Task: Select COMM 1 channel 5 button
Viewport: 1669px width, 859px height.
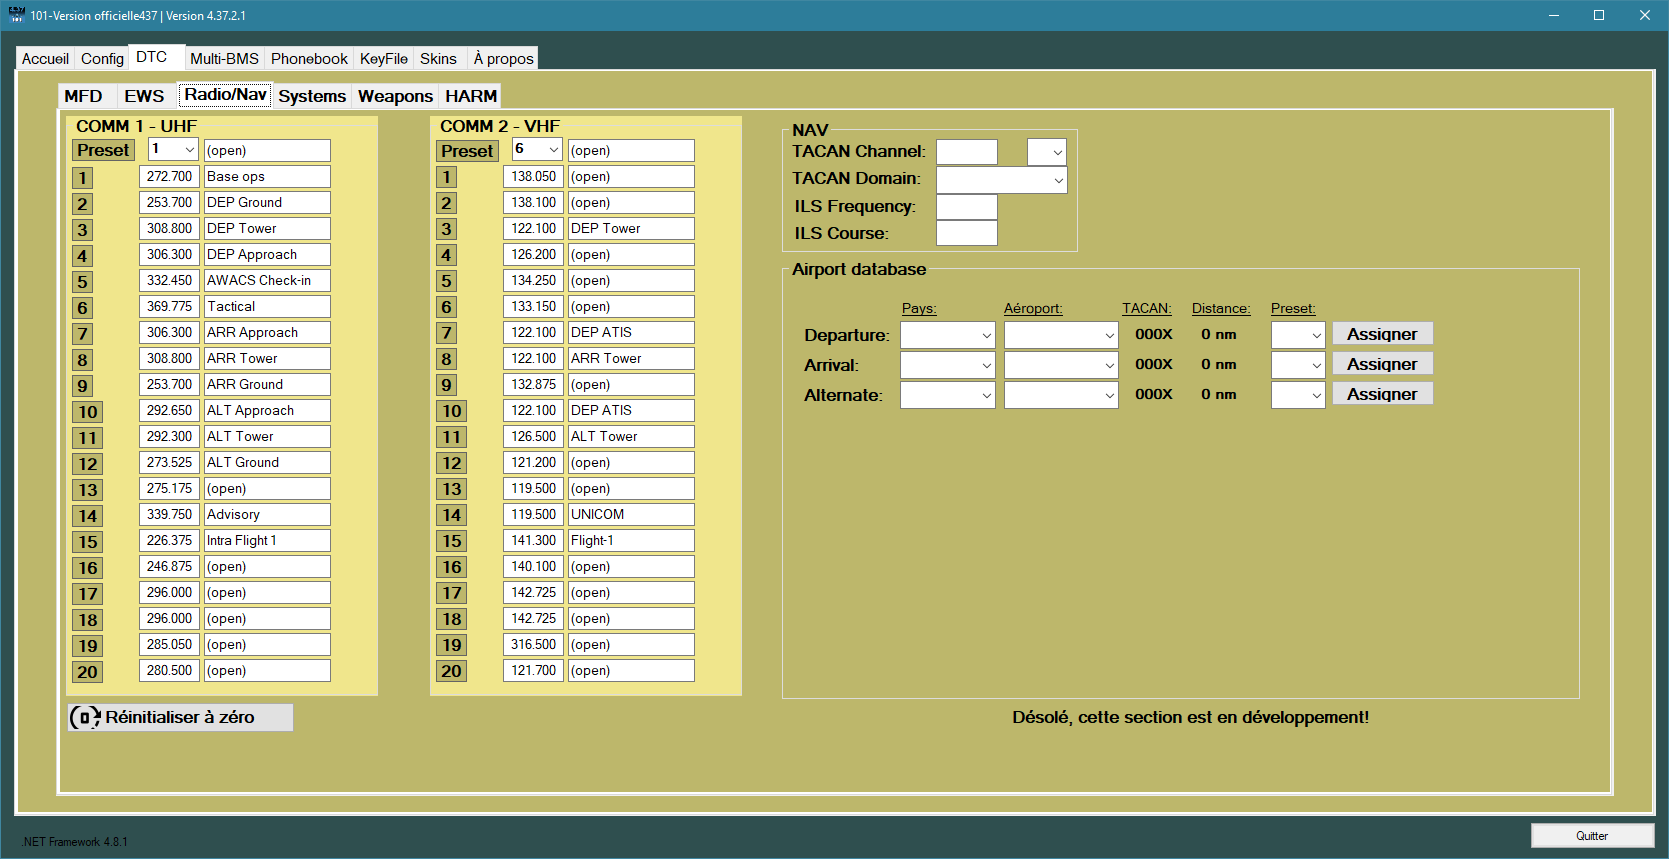Action: pos(82,282)
